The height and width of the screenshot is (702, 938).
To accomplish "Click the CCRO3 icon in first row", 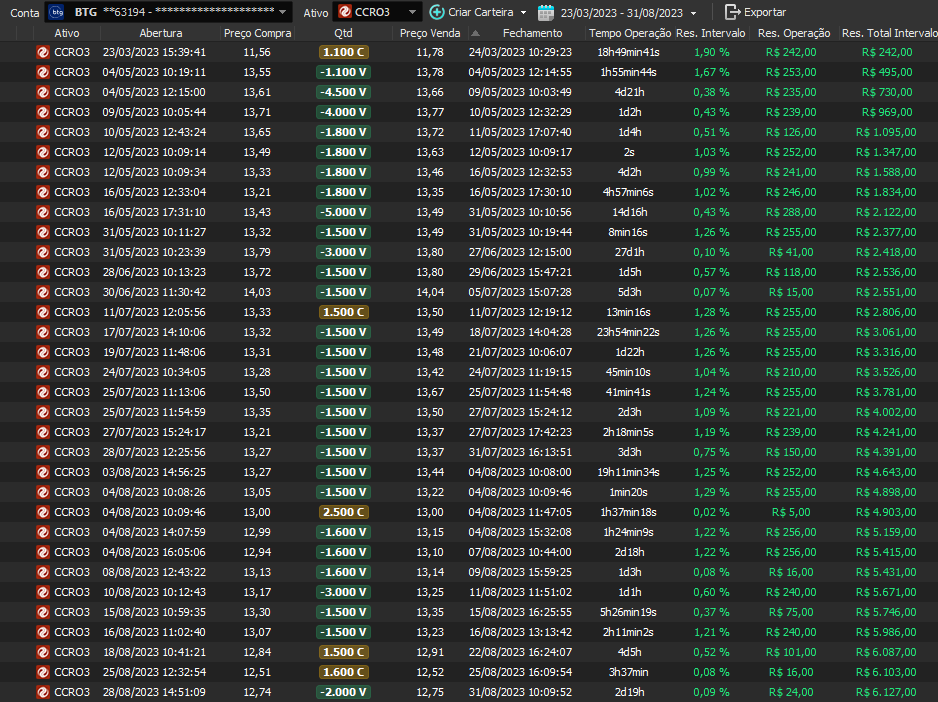I will point(43,52).
